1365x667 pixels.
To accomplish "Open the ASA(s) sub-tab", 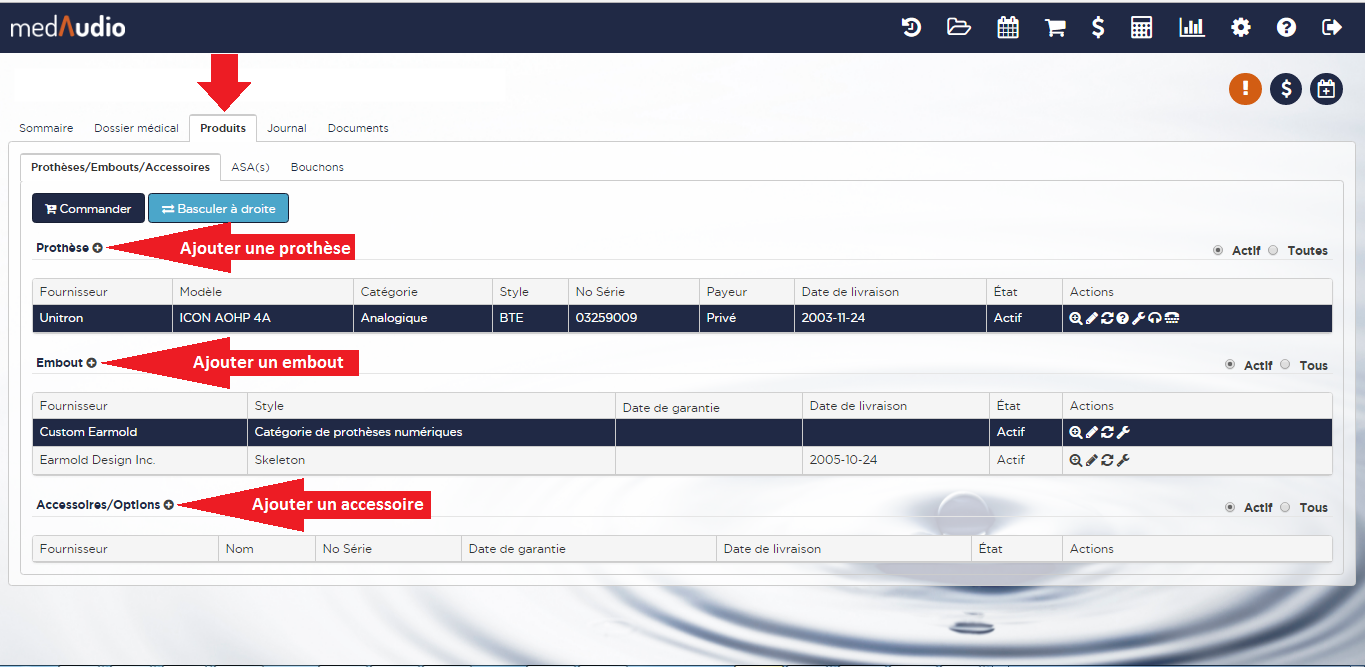I will pyautogui.click(x=250, y=167).
